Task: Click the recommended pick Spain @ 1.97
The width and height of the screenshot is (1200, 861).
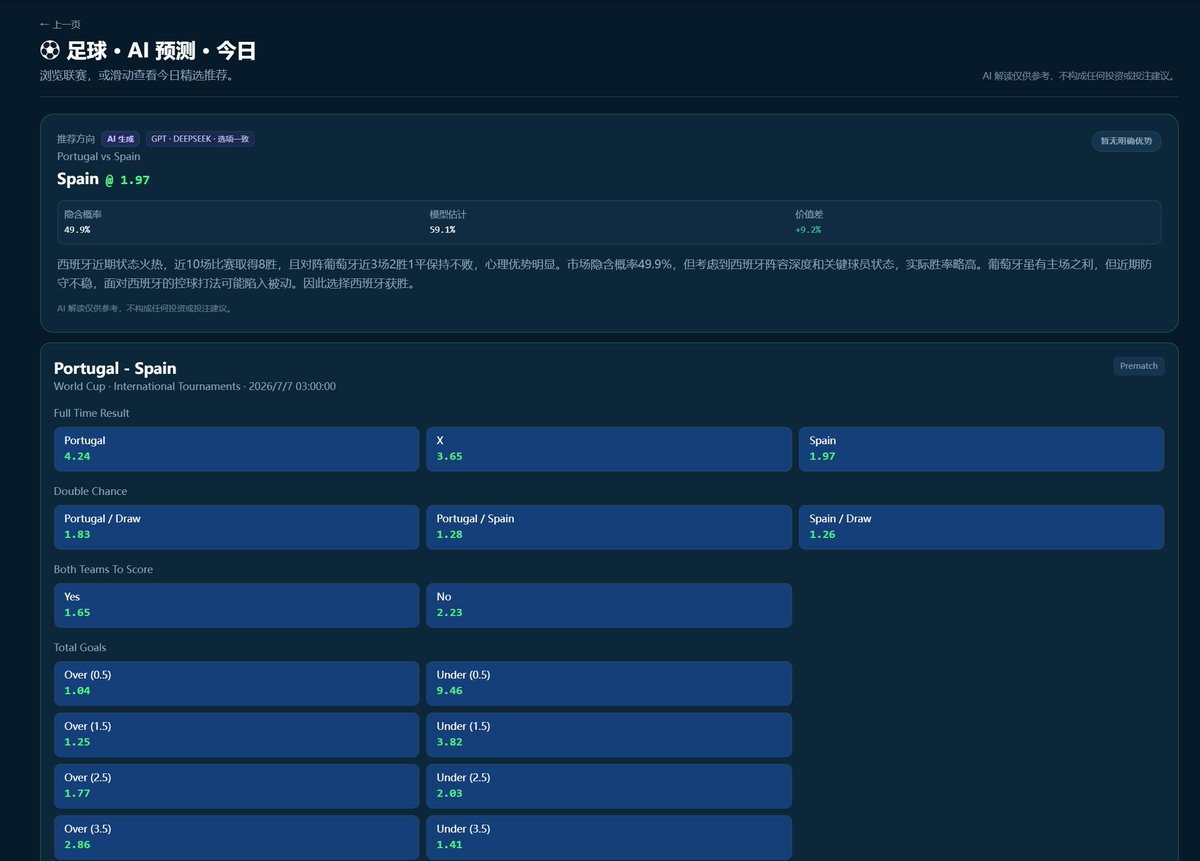Action: (103, 179)
